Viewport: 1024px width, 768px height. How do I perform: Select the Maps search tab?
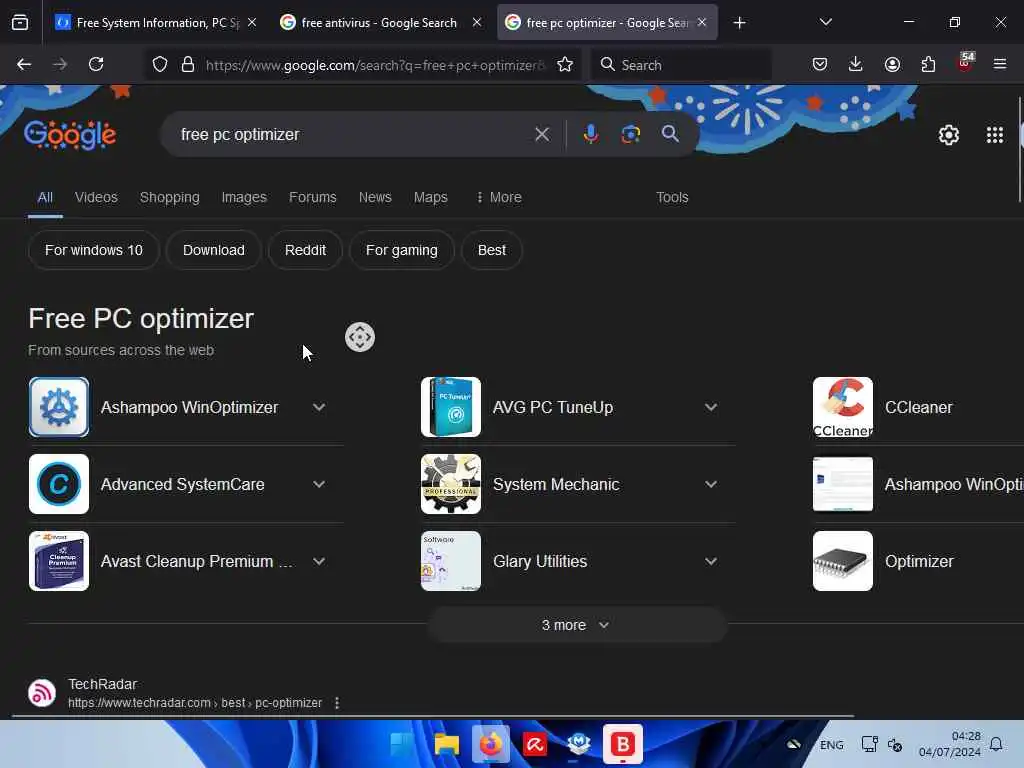(x=431, y=197)
